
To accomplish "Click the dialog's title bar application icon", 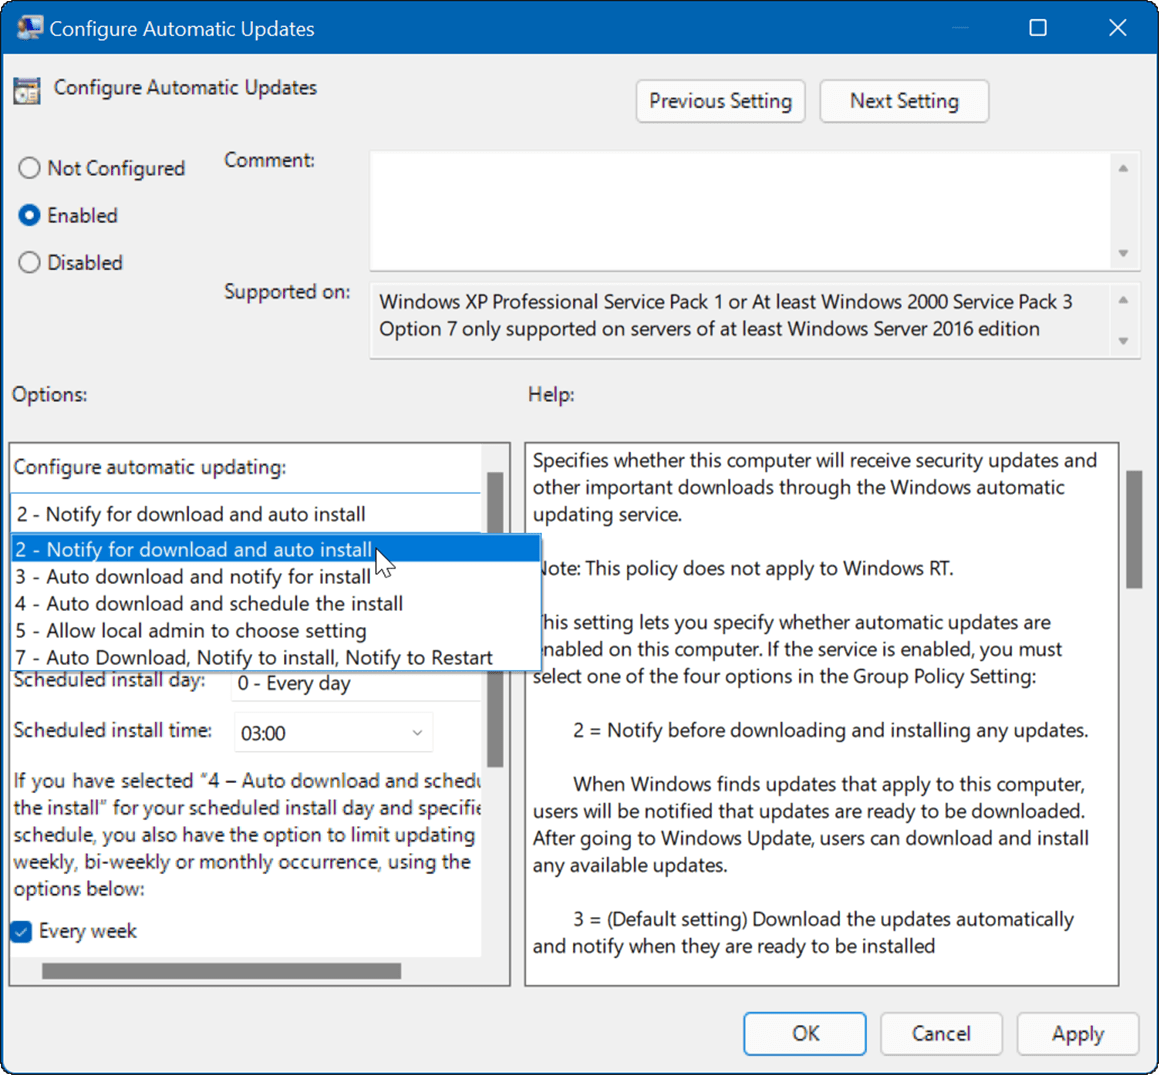I will pyautogui.click(x=29, y=27).
